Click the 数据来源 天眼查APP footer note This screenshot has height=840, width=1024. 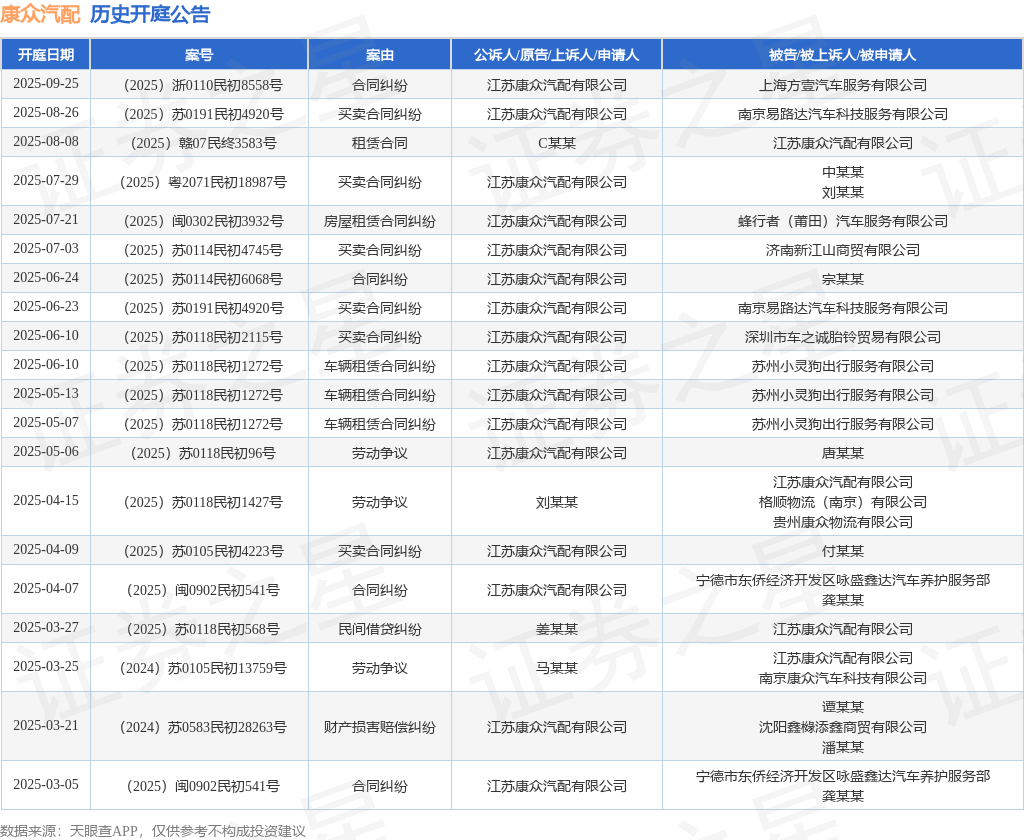click(153, 831)
